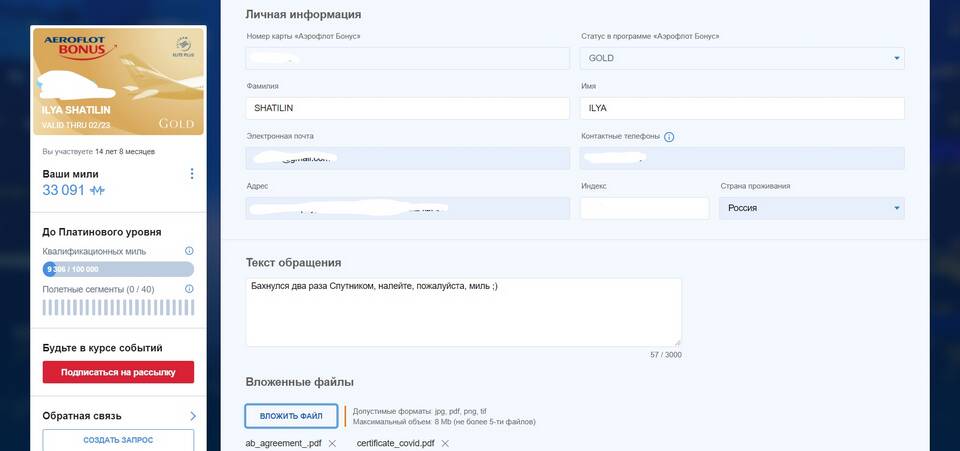Click the Aeroflot Bonus gold card image

click(x=118, y=81)
